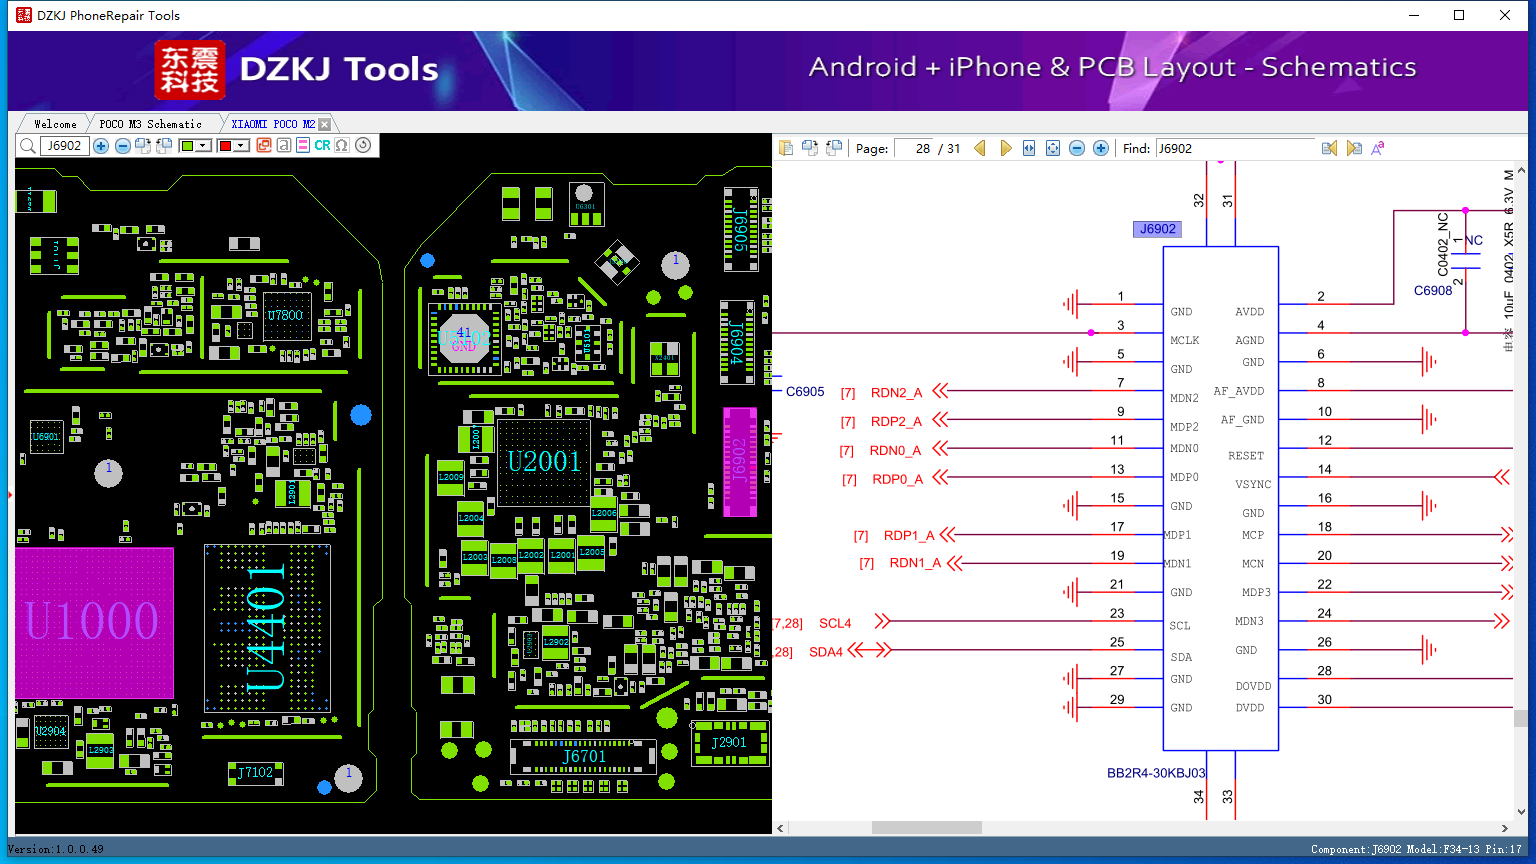Fit whole schematic page in view

(1053, 148)
